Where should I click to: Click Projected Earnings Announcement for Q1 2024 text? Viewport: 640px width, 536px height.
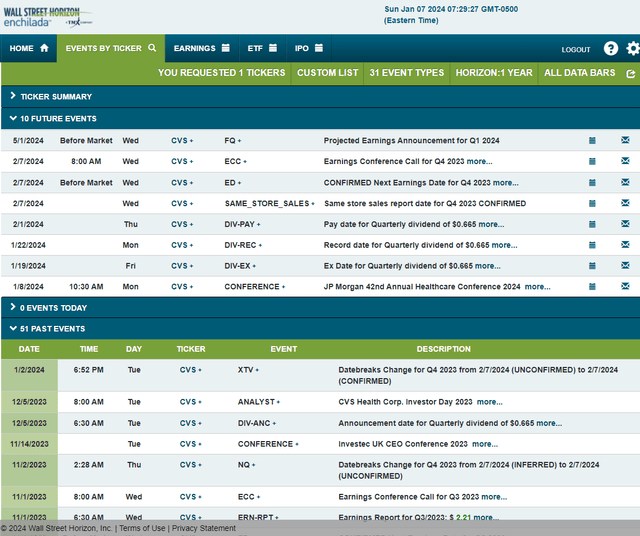411,140
